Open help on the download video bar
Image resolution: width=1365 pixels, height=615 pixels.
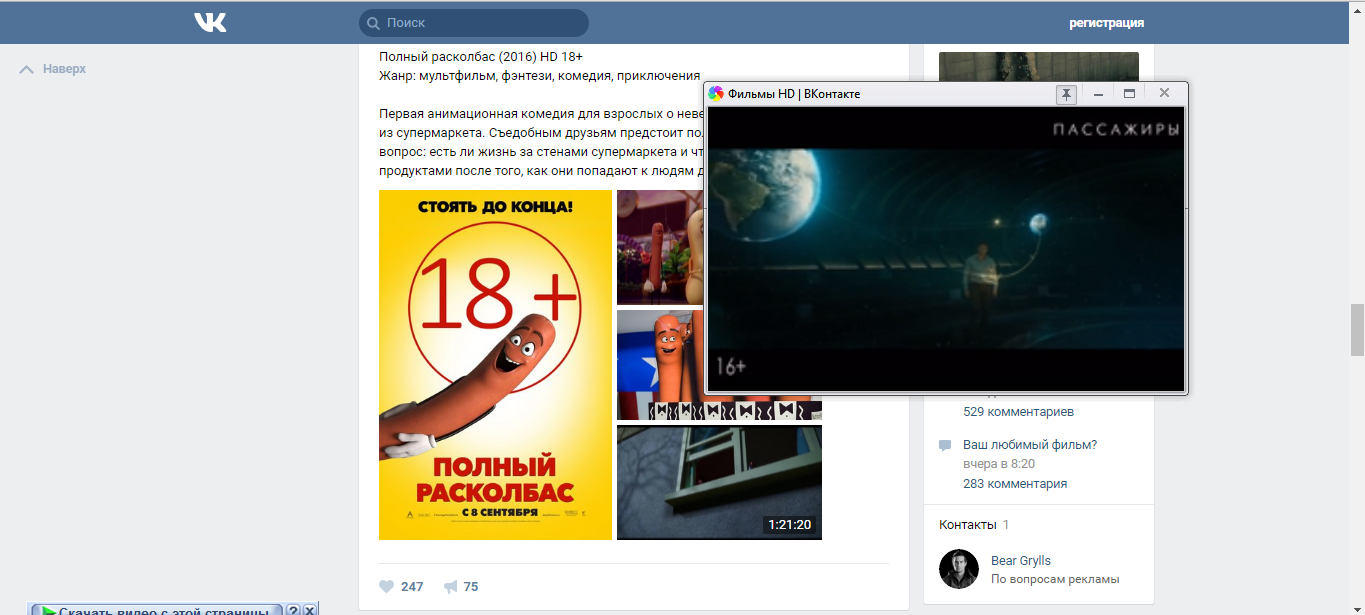click(293, 610)
